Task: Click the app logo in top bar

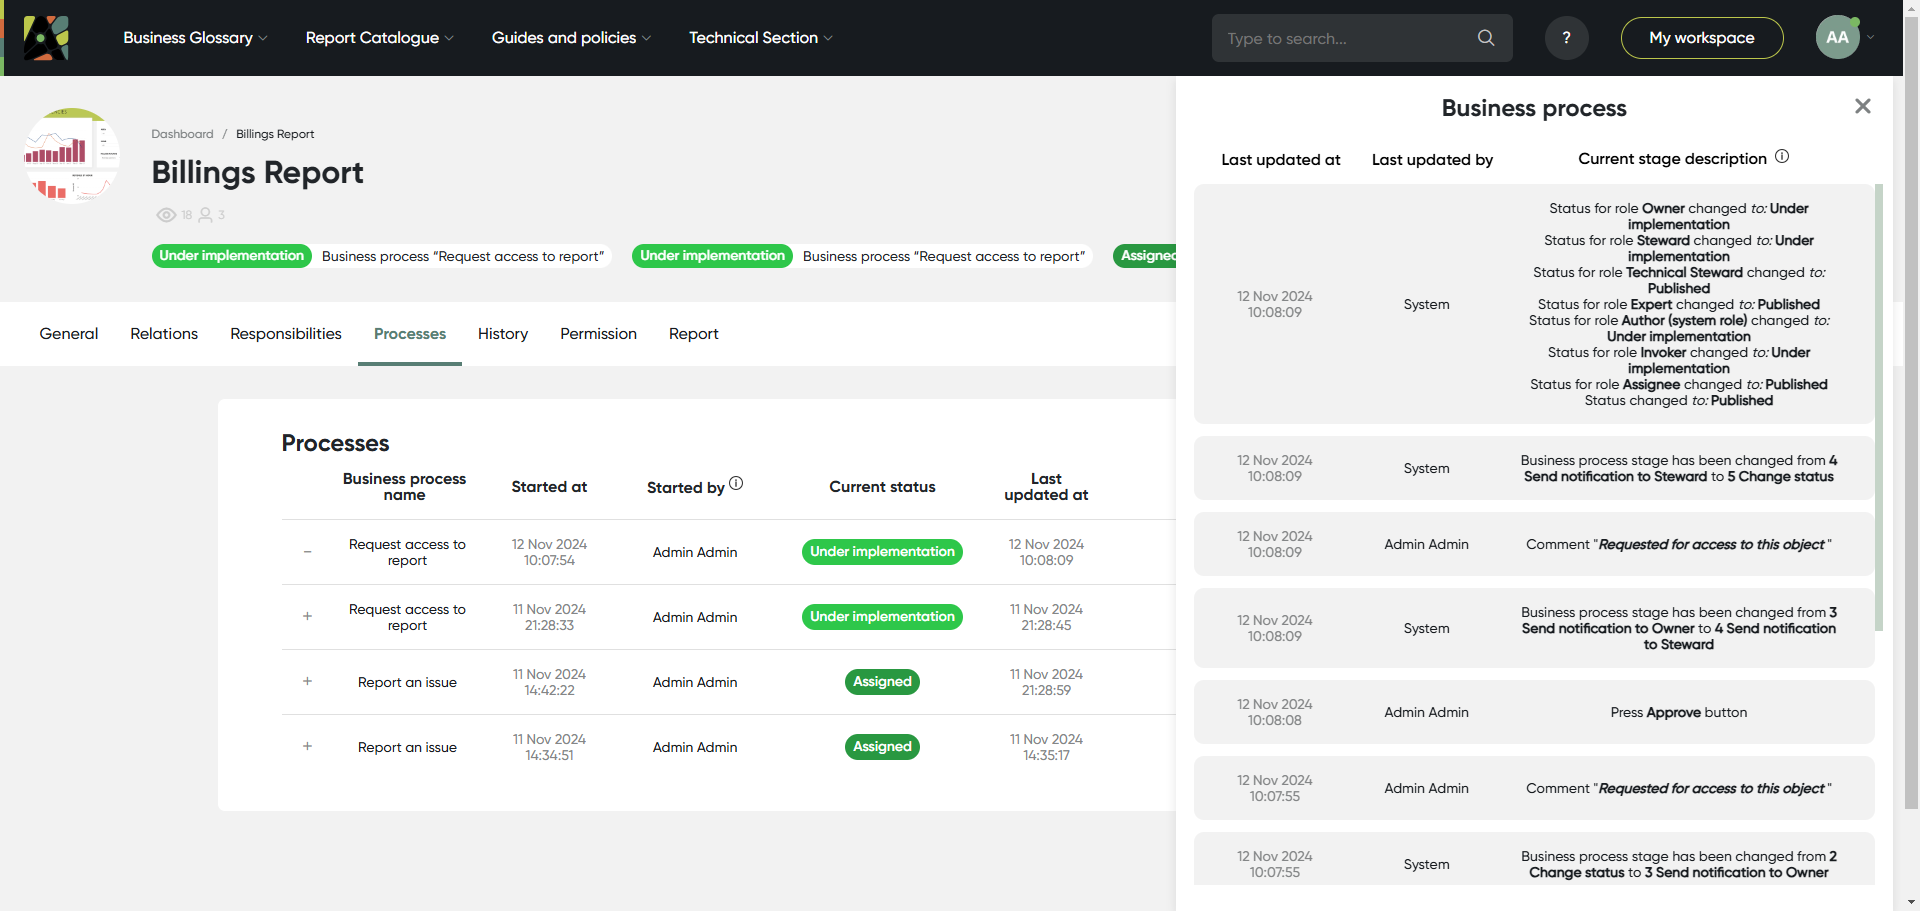Action: click(x=46, y=38)
